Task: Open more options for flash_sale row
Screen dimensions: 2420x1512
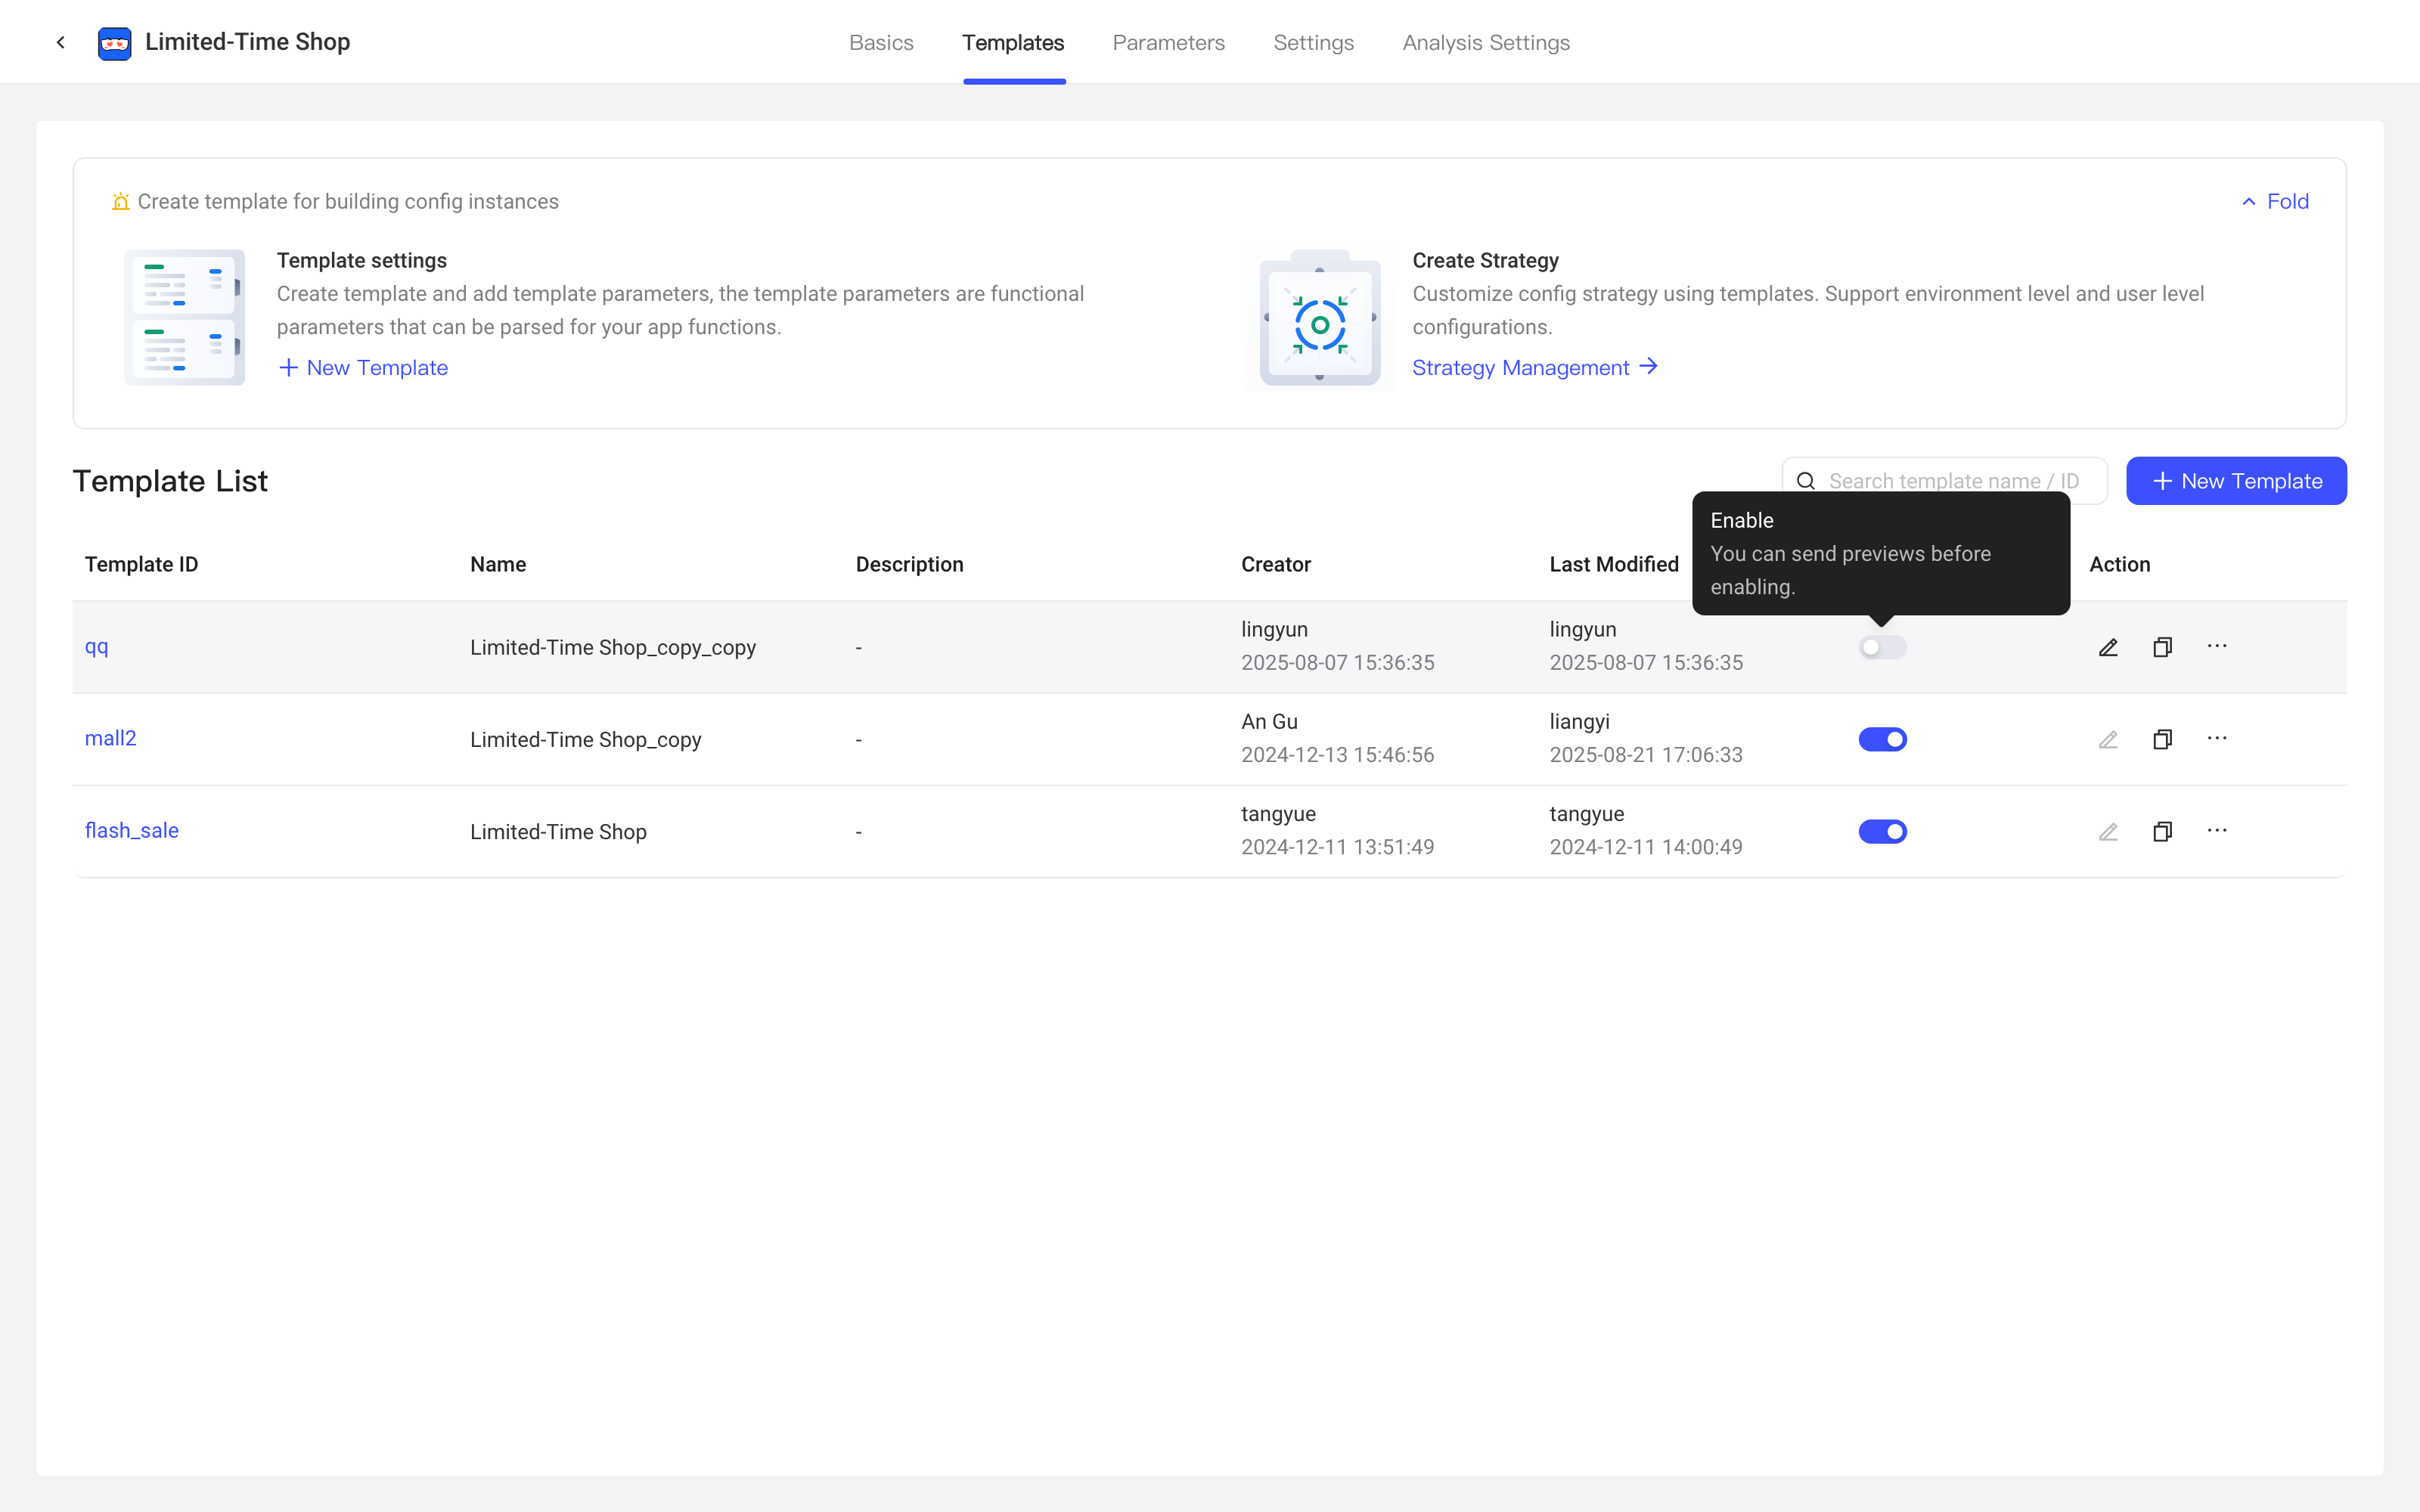Action: click(x=2217, y=830)
